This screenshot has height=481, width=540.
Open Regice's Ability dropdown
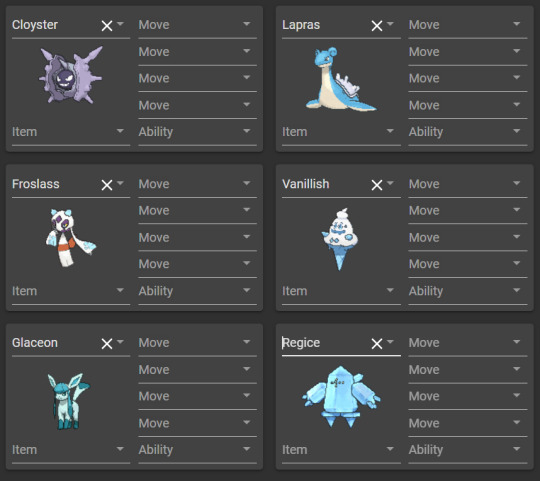[x=468, y=450]
